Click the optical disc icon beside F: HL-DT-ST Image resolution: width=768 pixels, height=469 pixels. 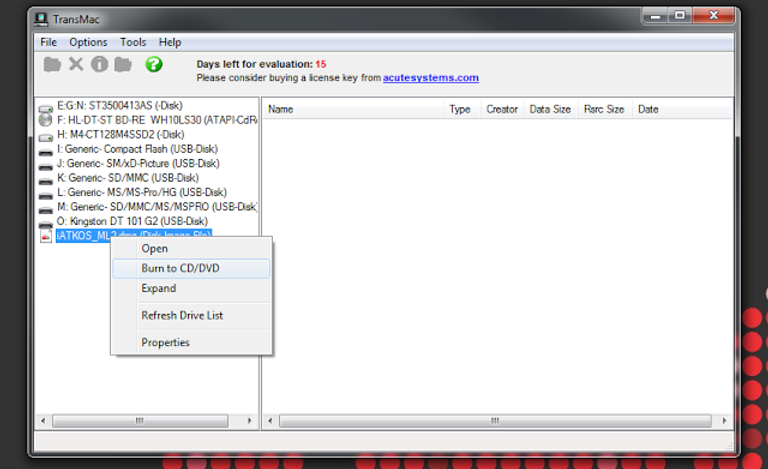(46, 120)
